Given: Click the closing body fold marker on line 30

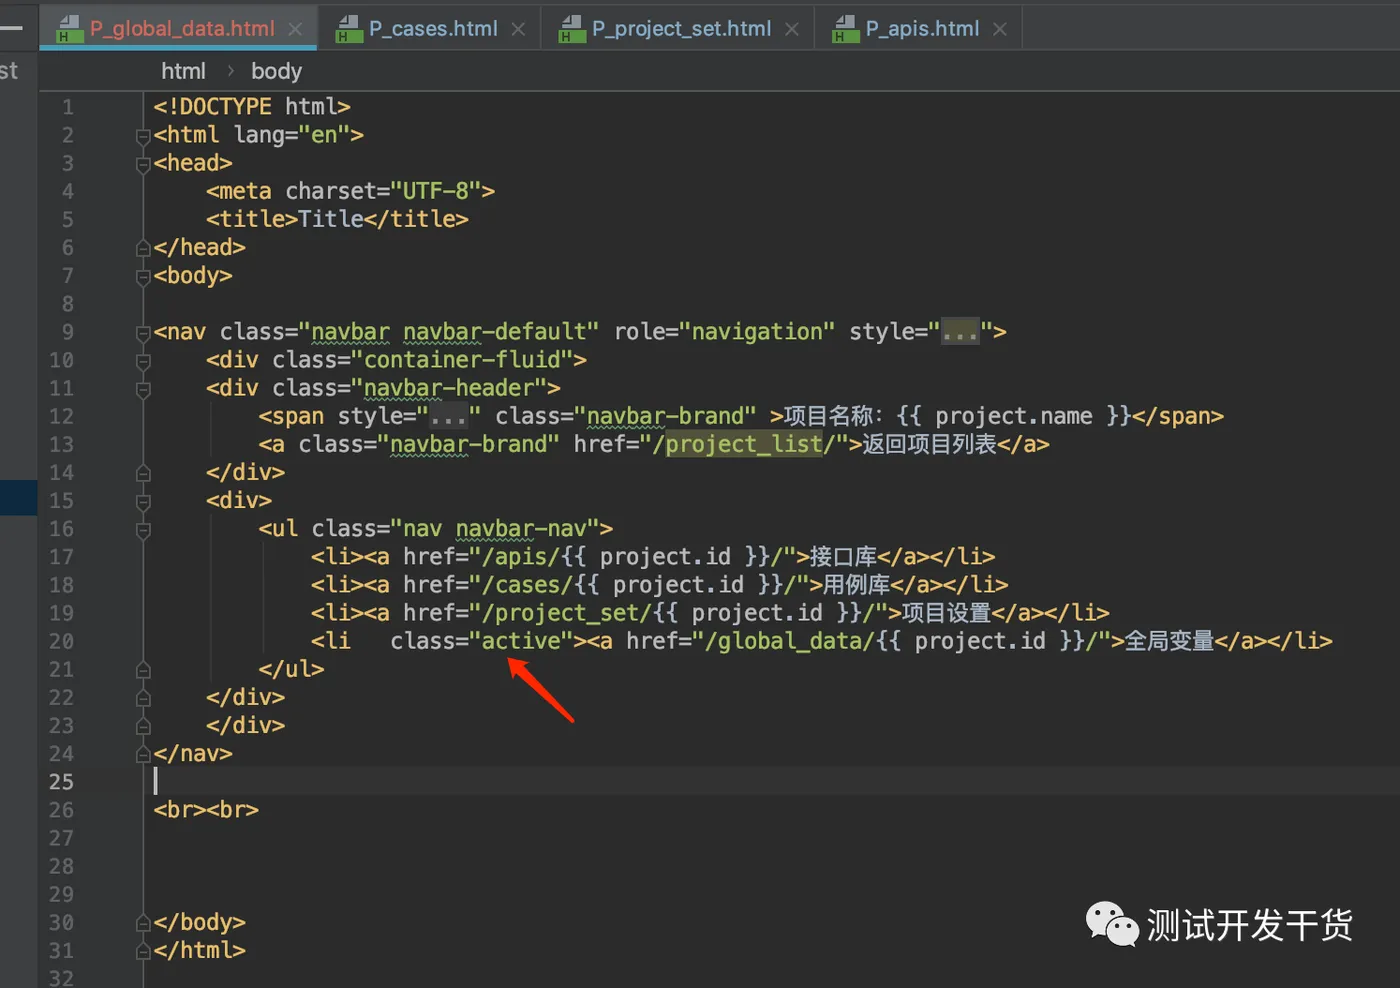Looking at the screenshot, I should [x=143, y=923].
